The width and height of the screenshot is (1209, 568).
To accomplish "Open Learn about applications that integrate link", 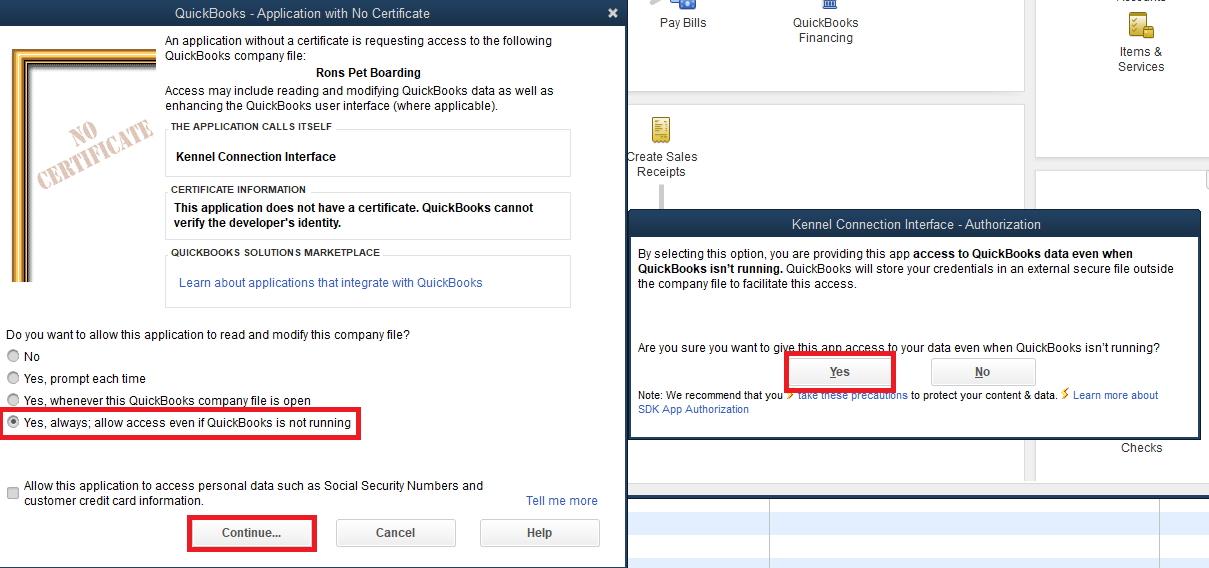I will tap(330, 283).
